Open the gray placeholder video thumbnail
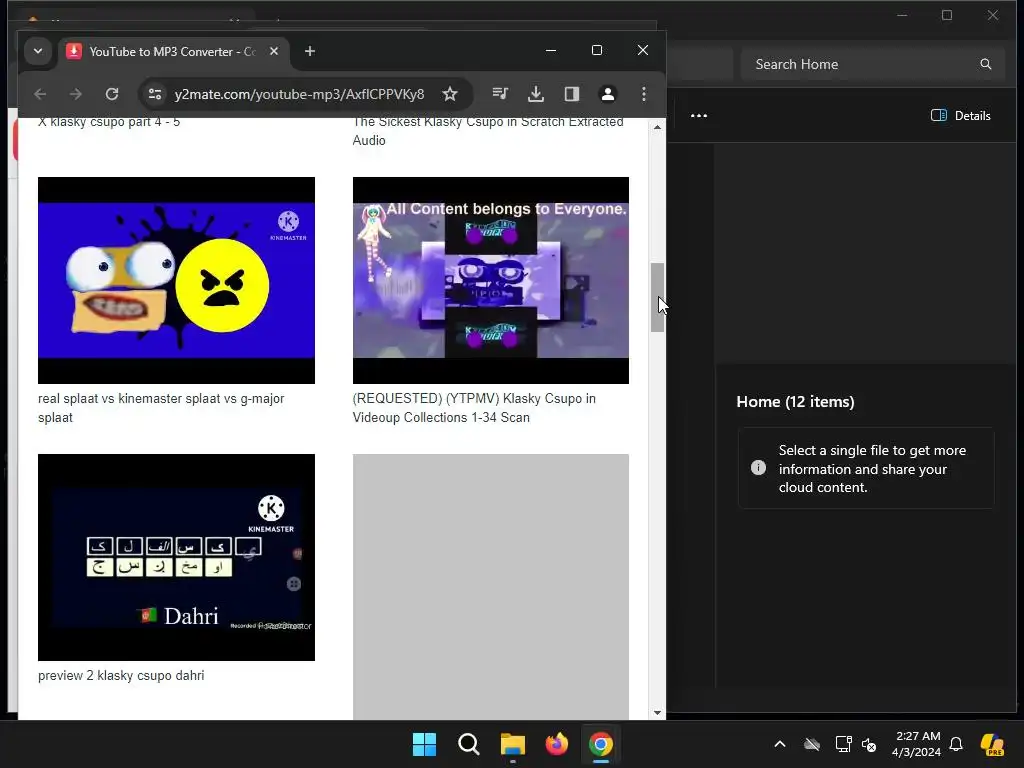Screen dimensions: 1024x768 [490, 586]
